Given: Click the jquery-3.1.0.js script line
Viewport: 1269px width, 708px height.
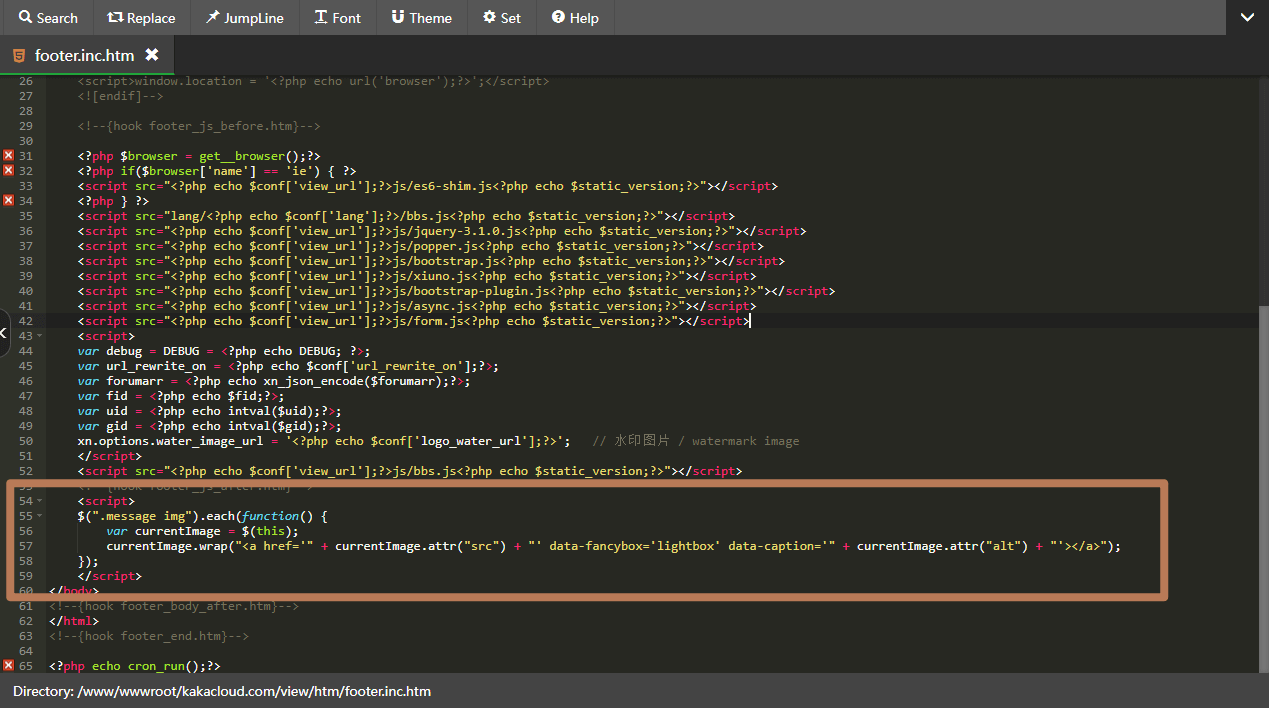Looking at the screenshot, I should (x=441, y=231).
